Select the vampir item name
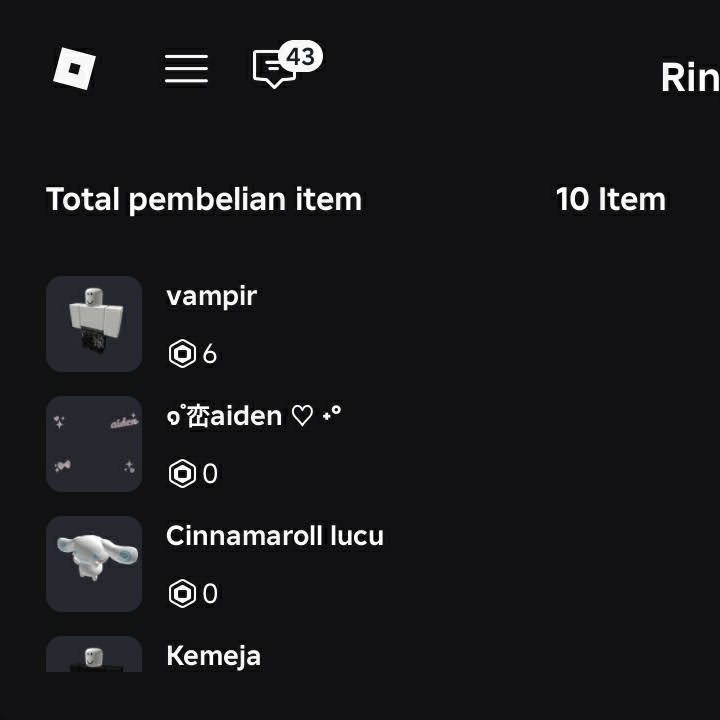The width and height of the screenshot is (720, 720). click(x=212, y=297)
